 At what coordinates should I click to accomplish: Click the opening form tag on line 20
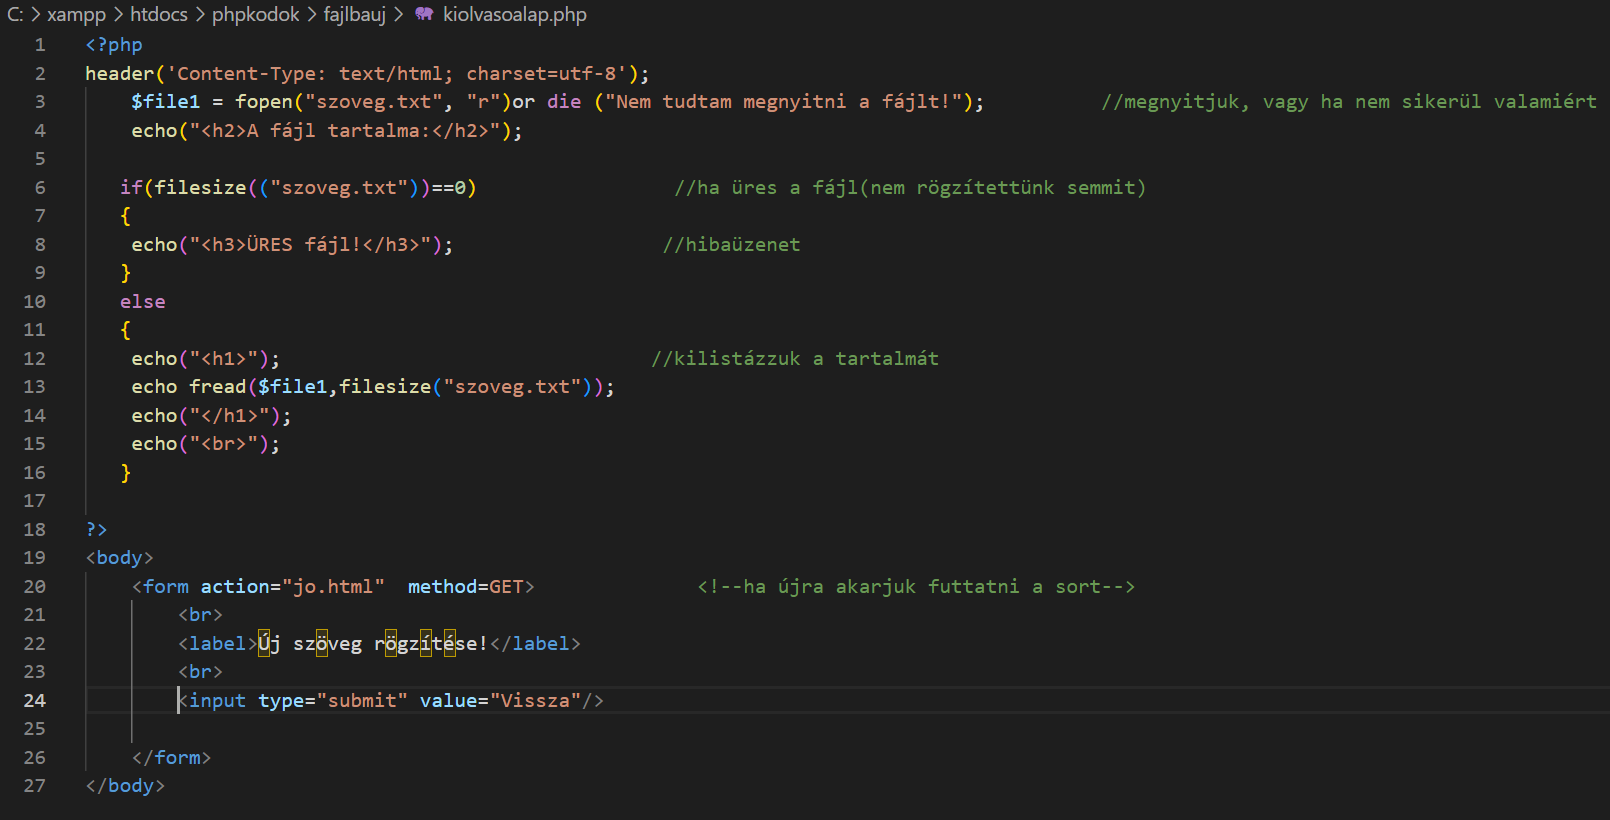[x=165, y=587]
